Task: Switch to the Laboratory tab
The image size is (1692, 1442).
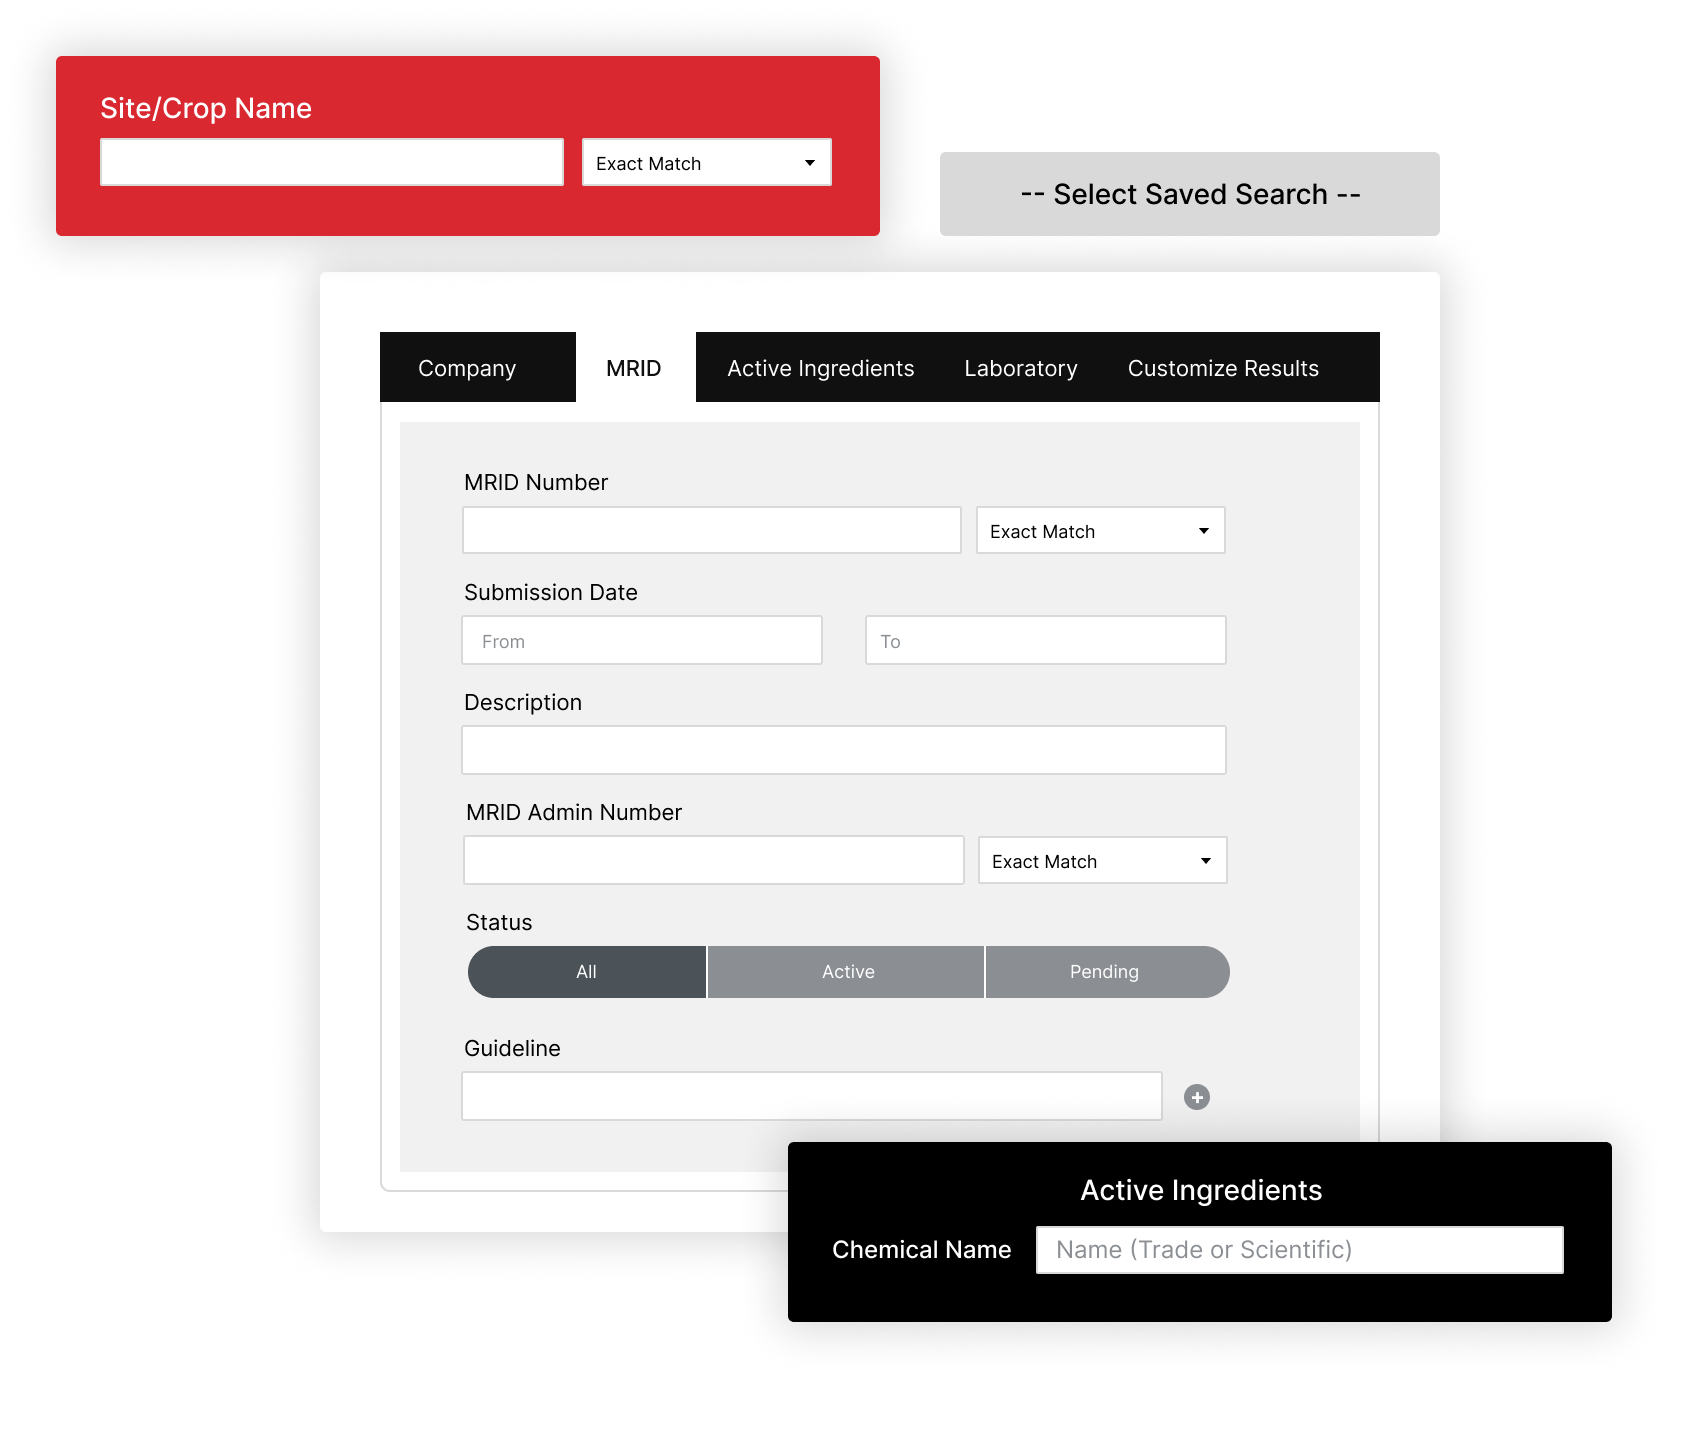Action: coord(1021,368)
